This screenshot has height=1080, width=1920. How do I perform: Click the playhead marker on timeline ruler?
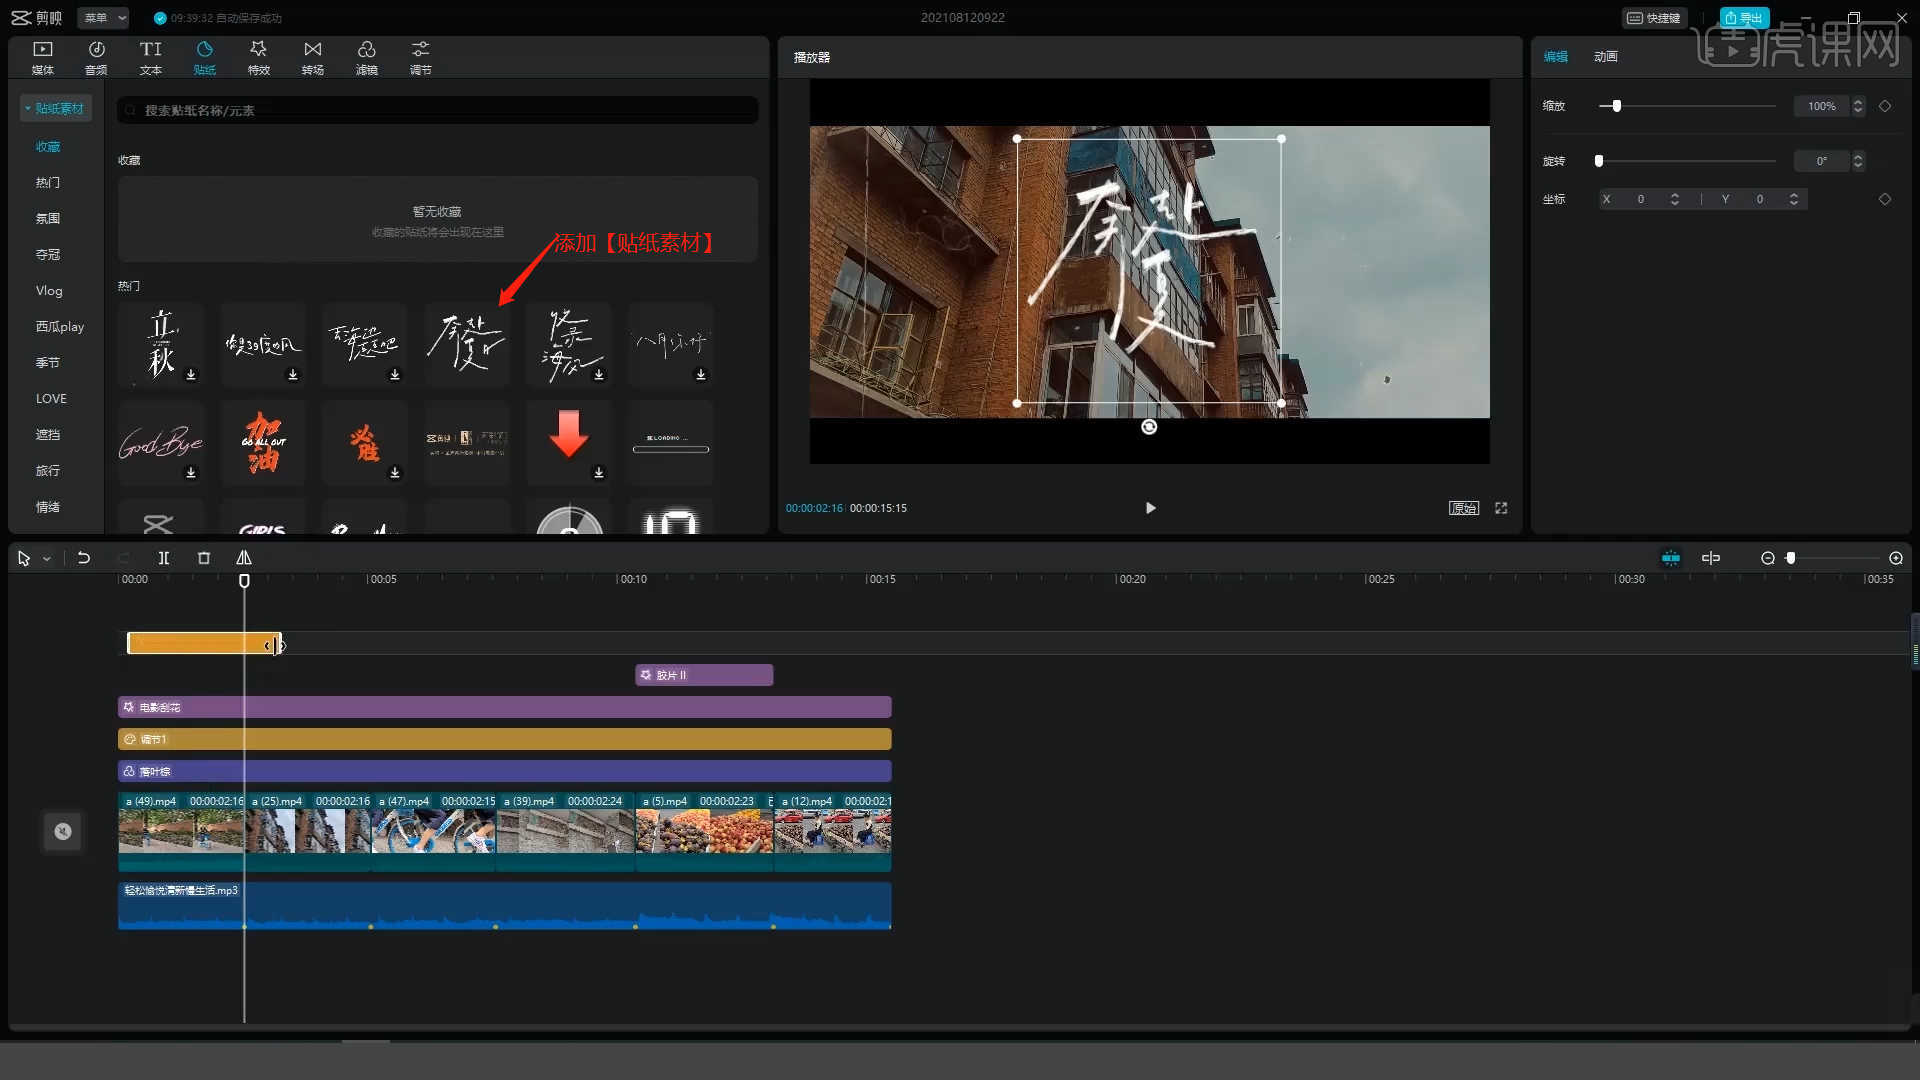pos(244,581)
